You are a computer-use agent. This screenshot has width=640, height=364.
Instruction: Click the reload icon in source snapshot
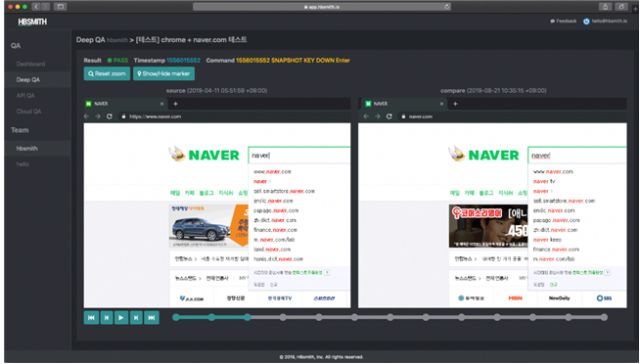[109, 117]
